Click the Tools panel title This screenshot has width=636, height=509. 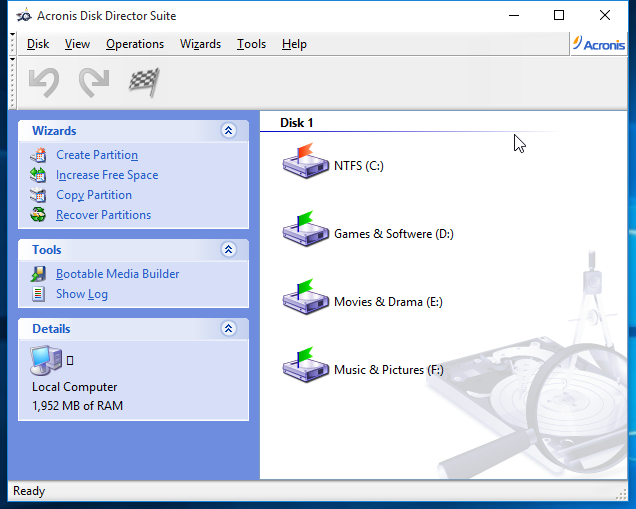(x=47, y=249)
